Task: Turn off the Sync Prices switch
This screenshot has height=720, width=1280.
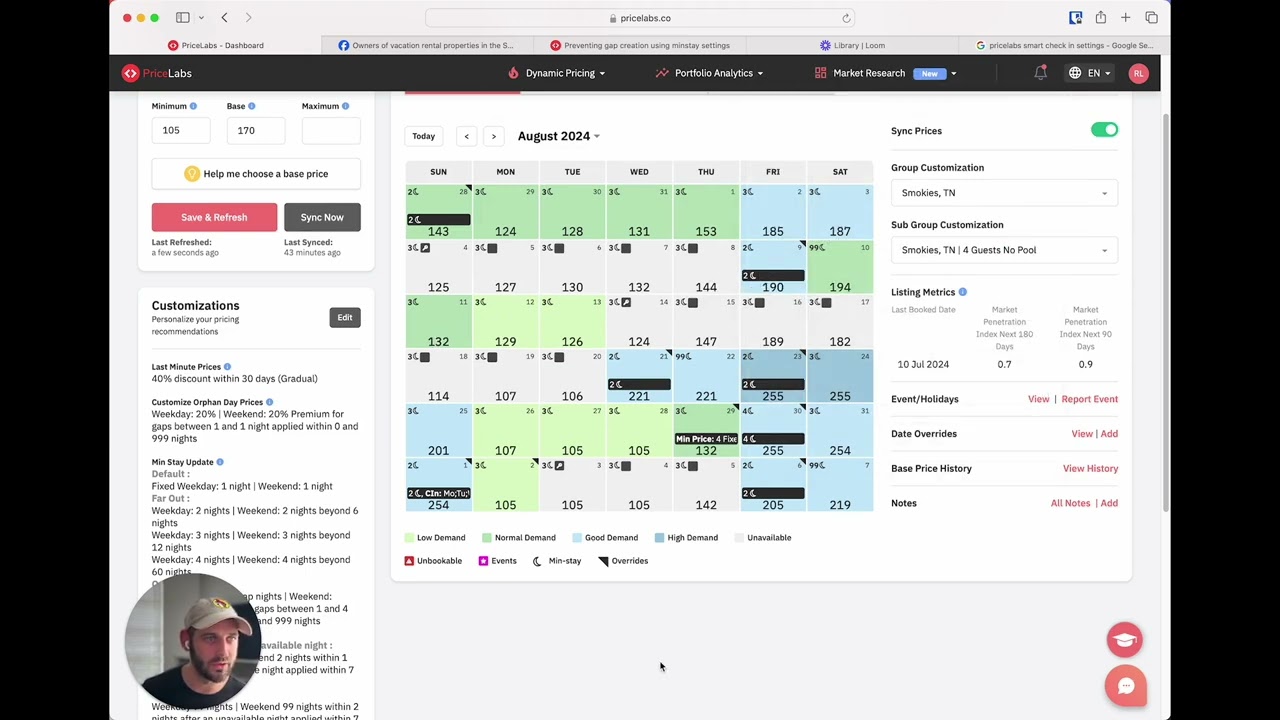Action: click(x=1104, y=130)
